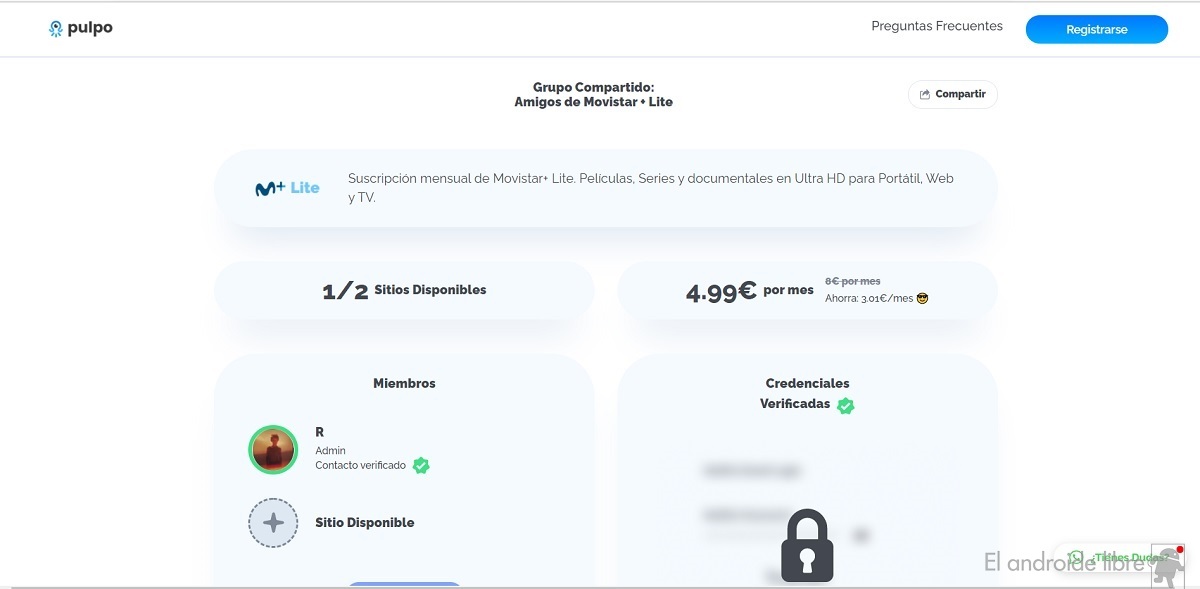Click the Credenciales Verificadas green check badge
Image resolution: width=1200 pixels, height=589 pixels.
click(846, 405)
